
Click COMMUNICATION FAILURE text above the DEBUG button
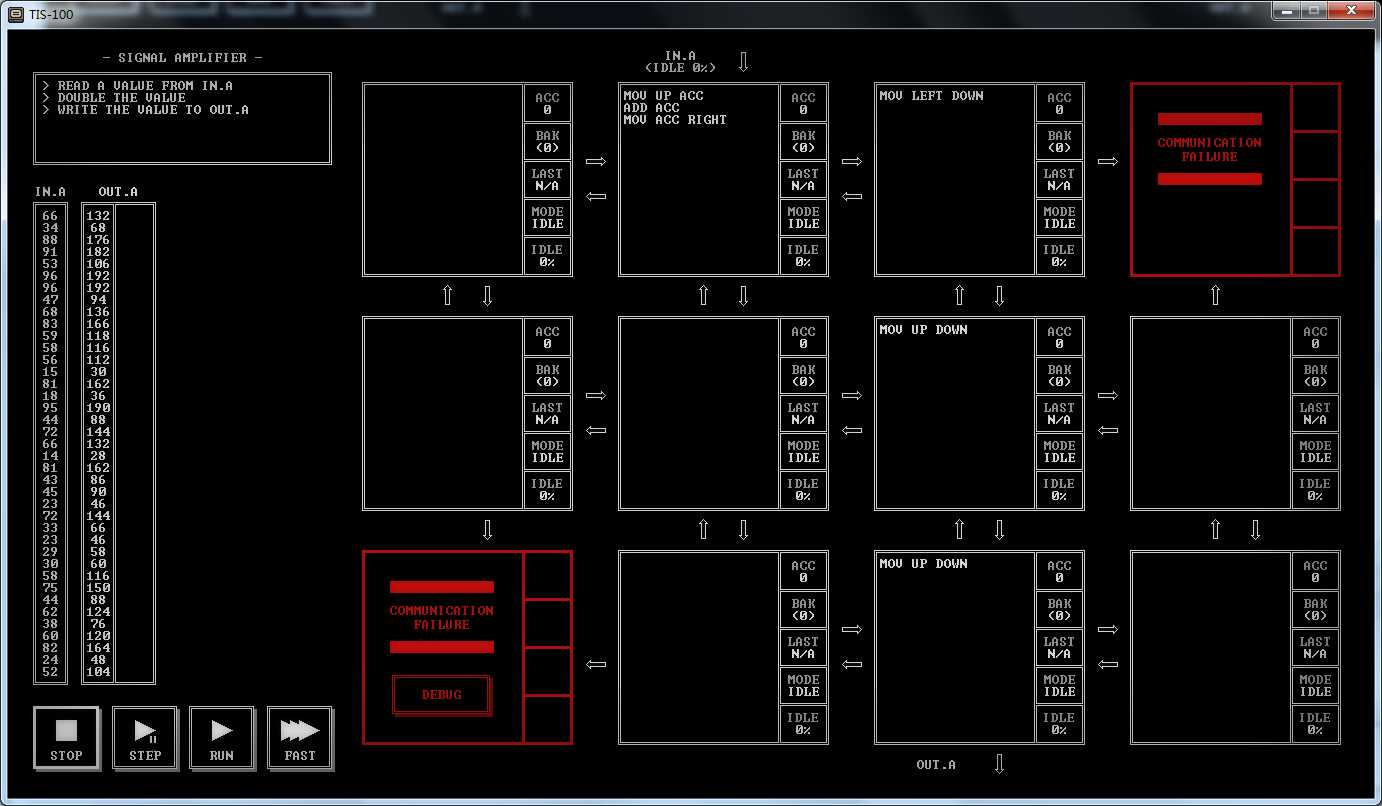442,617
